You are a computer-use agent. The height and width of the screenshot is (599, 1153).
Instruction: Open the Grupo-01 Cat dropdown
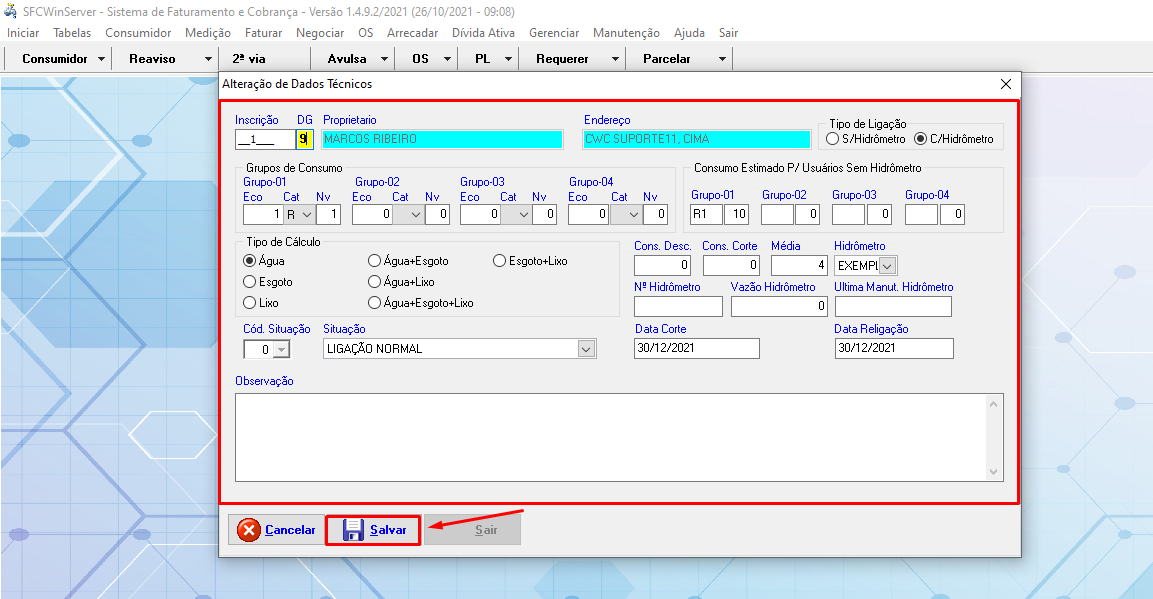307,214
